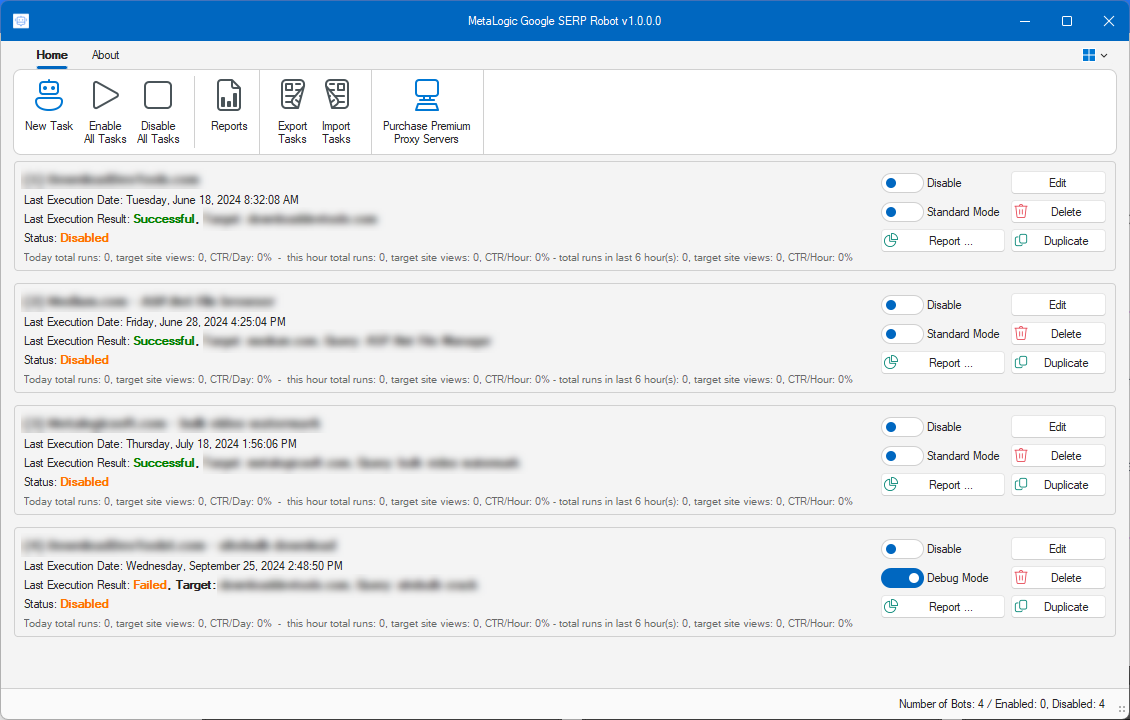Duplicate the task last run July 18
The height and width of the screenshot is (720, 1130).
click(1058, 485)
